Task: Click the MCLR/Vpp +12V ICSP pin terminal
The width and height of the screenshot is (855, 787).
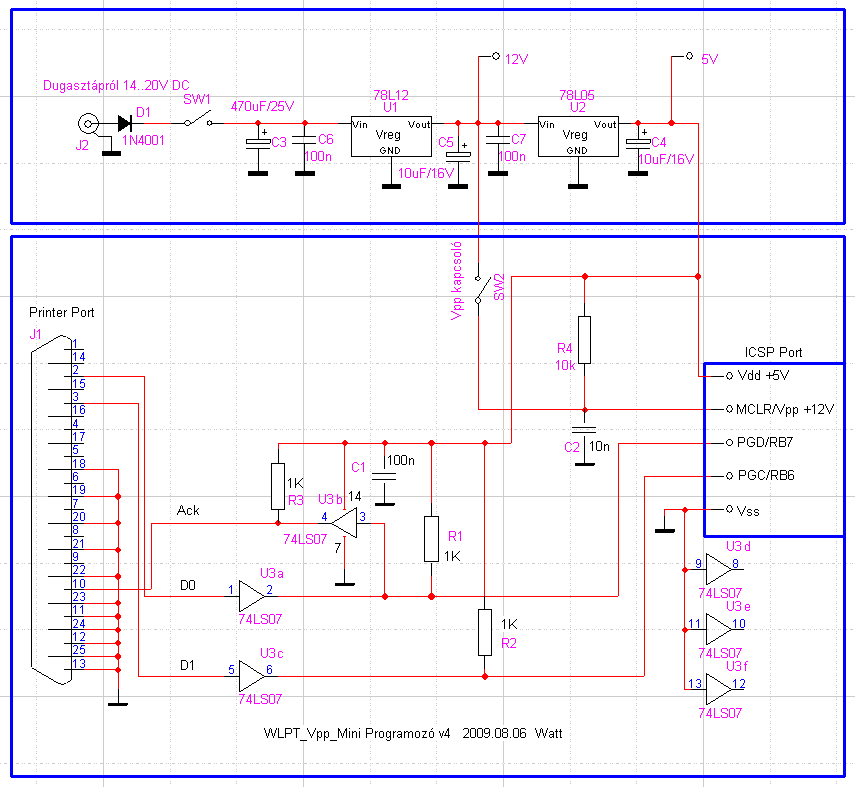Action: pos(729,409)
